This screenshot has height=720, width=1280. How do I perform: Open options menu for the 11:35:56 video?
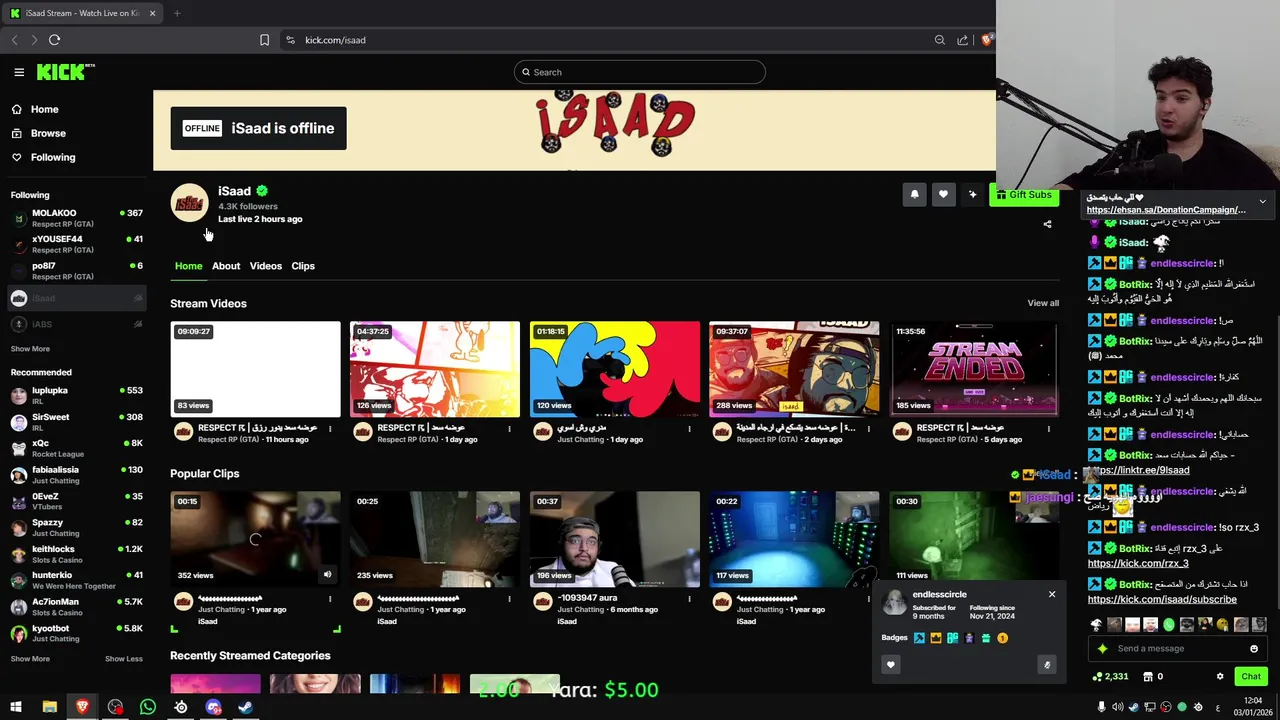click(x=1048, y=429)
